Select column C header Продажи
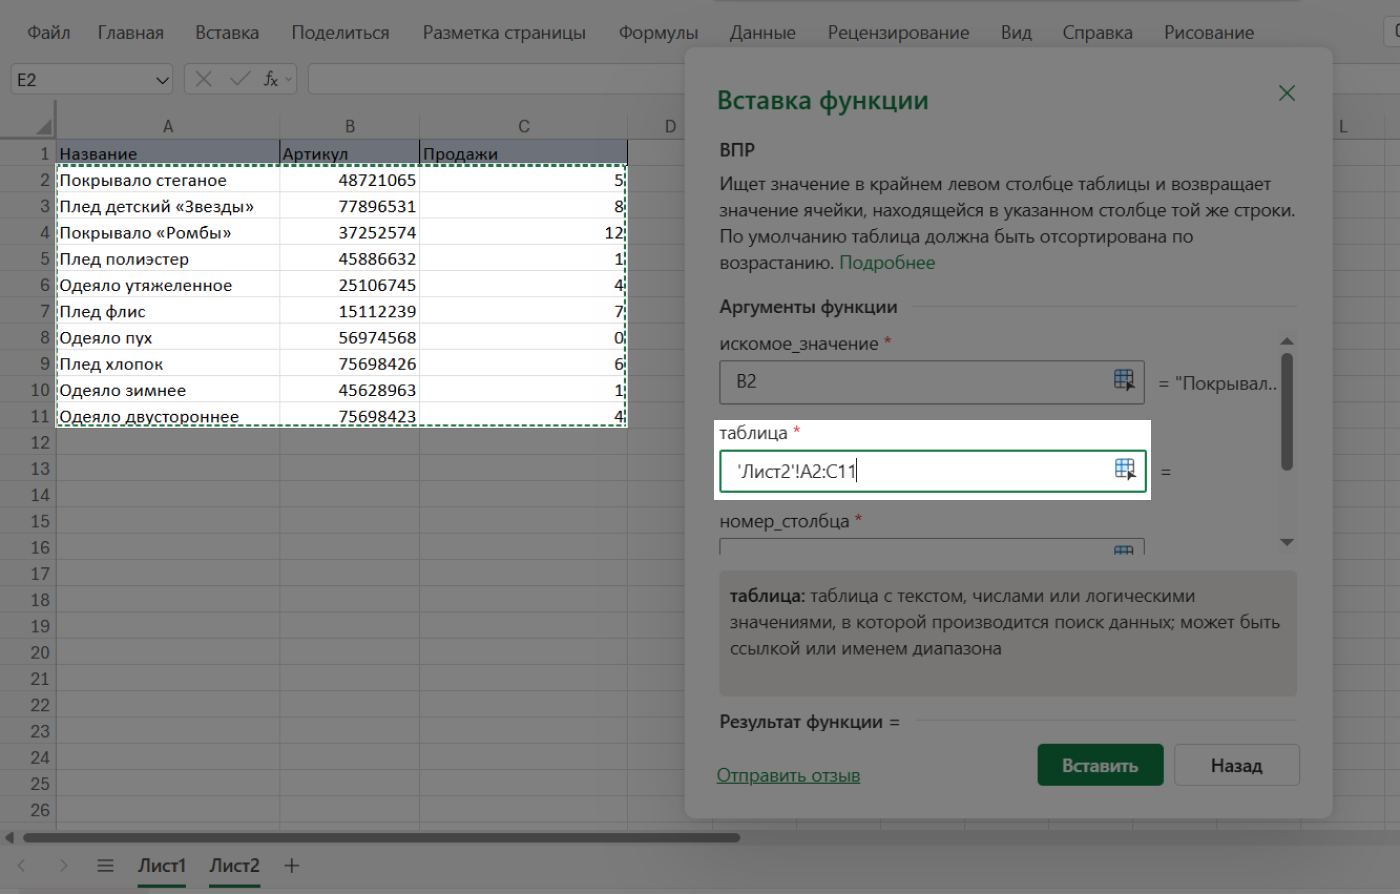This screenshot has width=1400, height=894. click(523, 126)
